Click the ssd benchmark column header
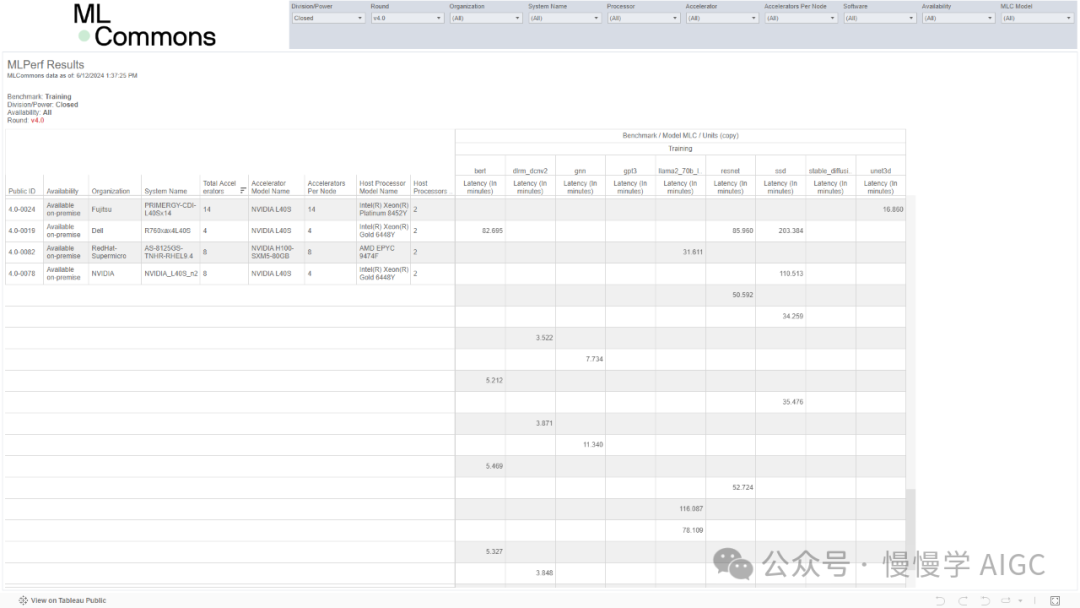The width and height of the screenshot is (1080, 608). (780, 171)
